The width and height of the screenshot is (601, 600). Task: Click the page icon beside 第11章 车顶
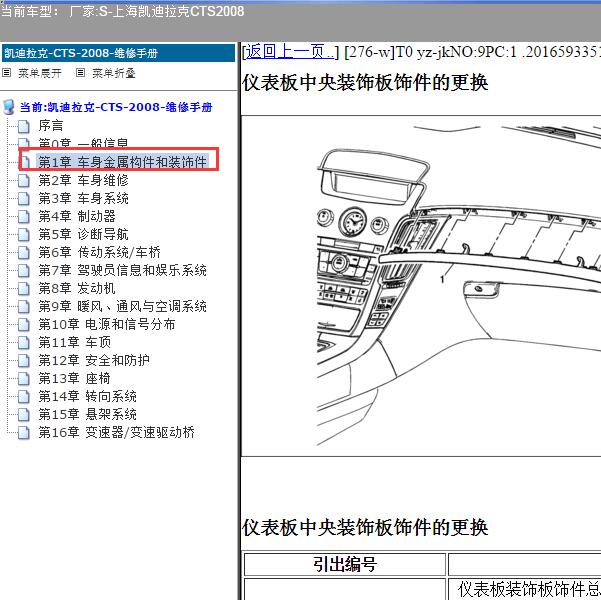pyautogui.click(x=24, y=343)
